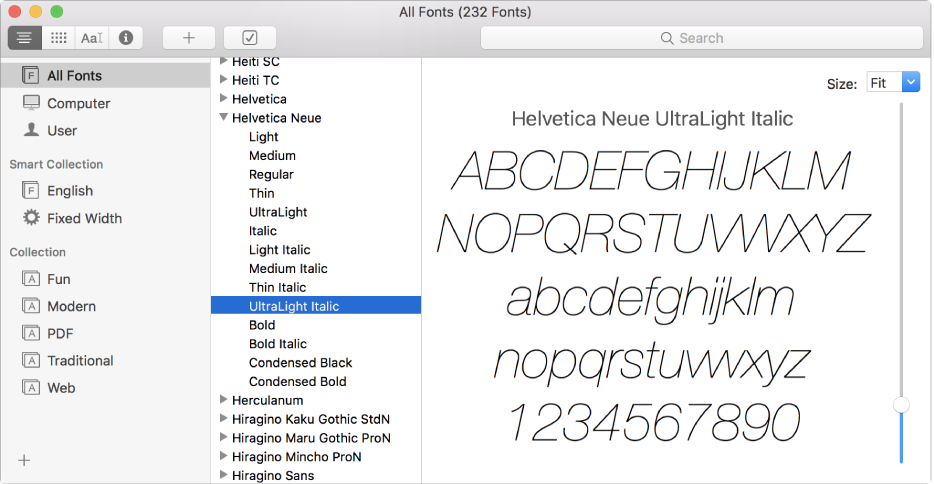Select the Fixed Width smart collection
This screenshot has height=484, width=934.
tap(84, 218)
